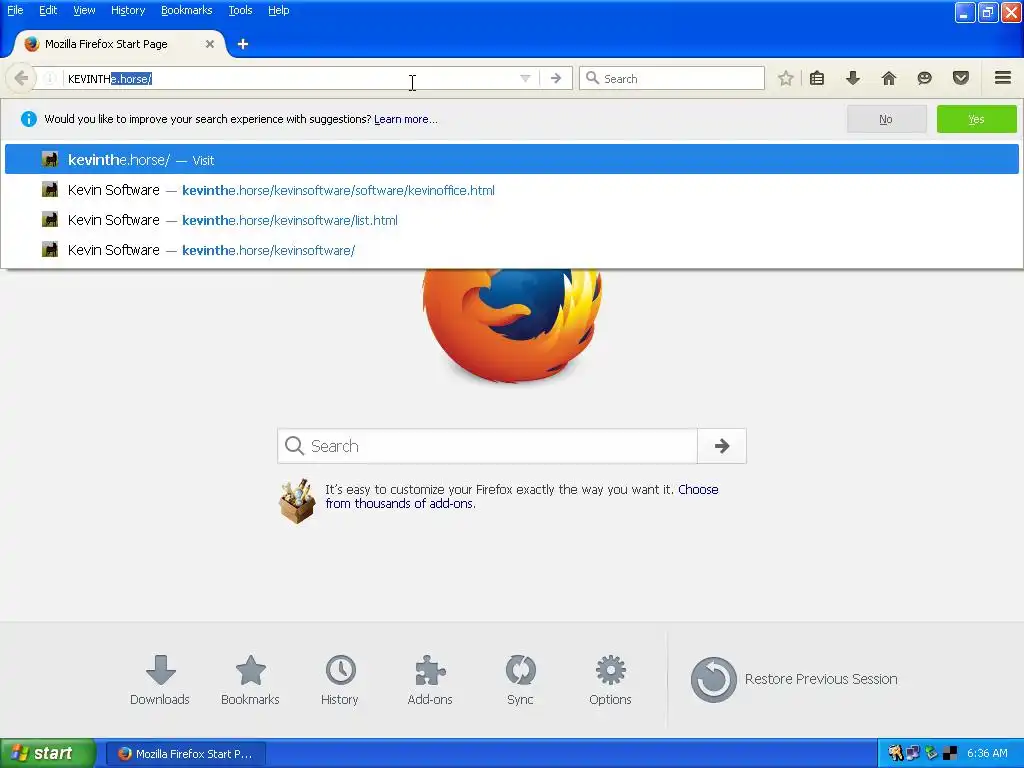
Task: Open the Help menu
Action: [x=278, y=10]
